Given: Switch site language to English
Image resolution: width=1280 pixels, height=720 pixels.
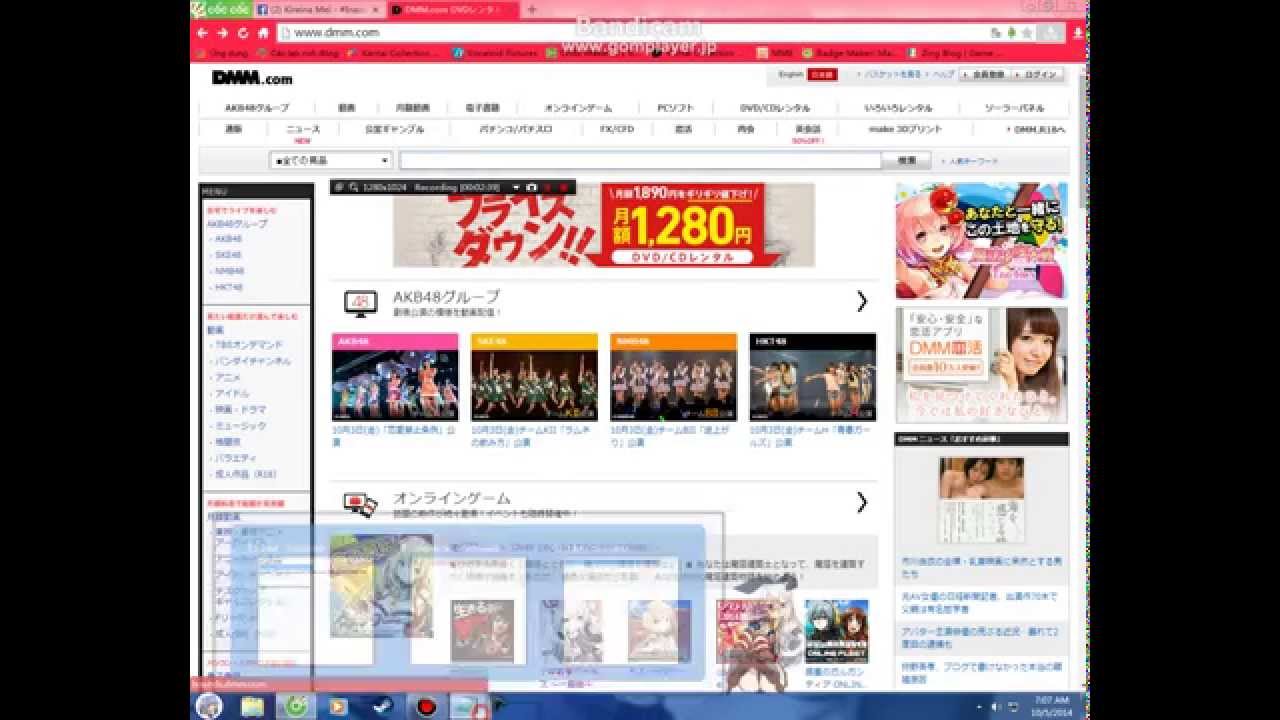Looking at the screenshot, I should point(790,75).
